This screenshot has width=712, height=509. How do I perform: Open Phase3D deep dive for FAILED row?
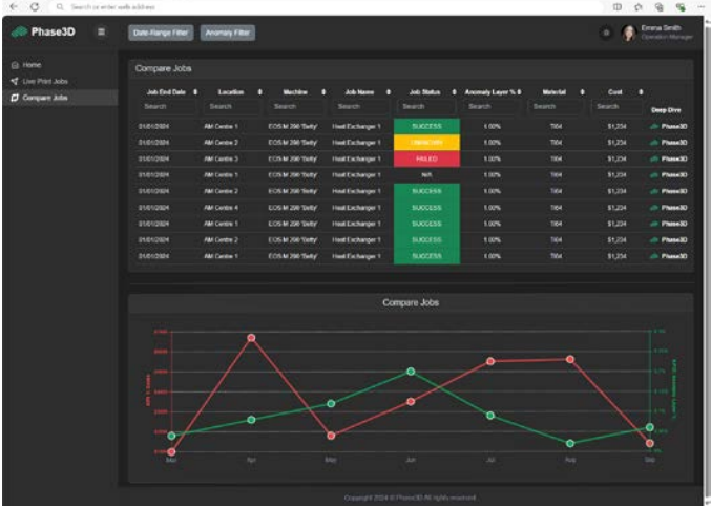point(668,159)
